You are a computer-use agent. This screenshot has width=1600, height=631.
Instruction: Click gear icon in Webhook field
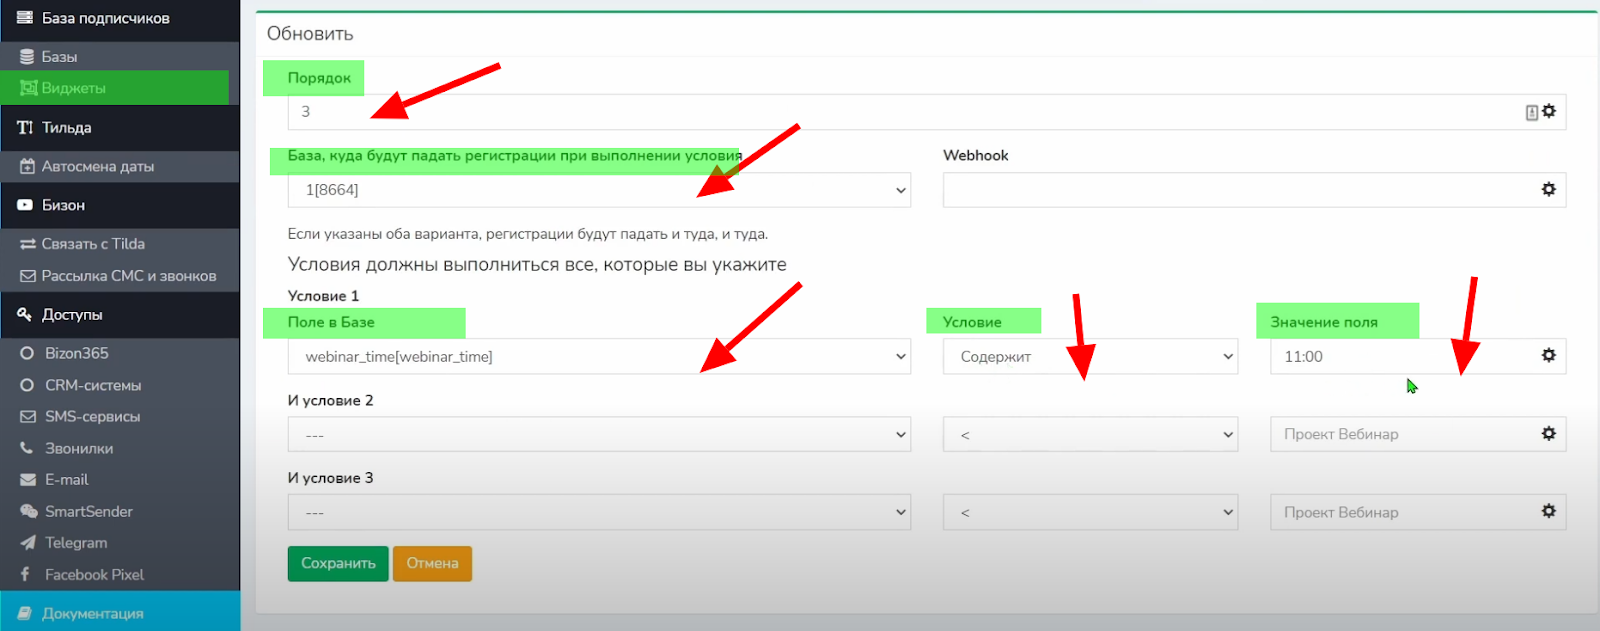[x=1548, y=189]
